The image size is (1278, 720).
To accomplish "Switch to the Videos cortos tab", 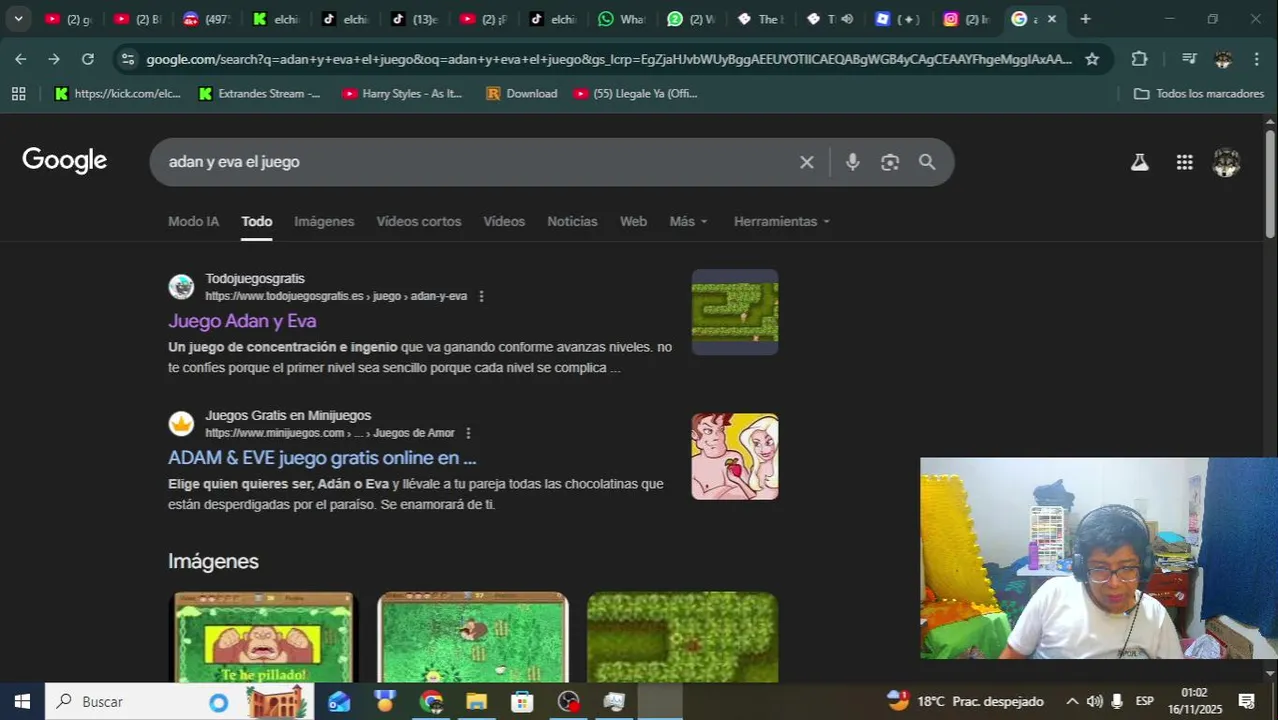I will click(418, 221).
